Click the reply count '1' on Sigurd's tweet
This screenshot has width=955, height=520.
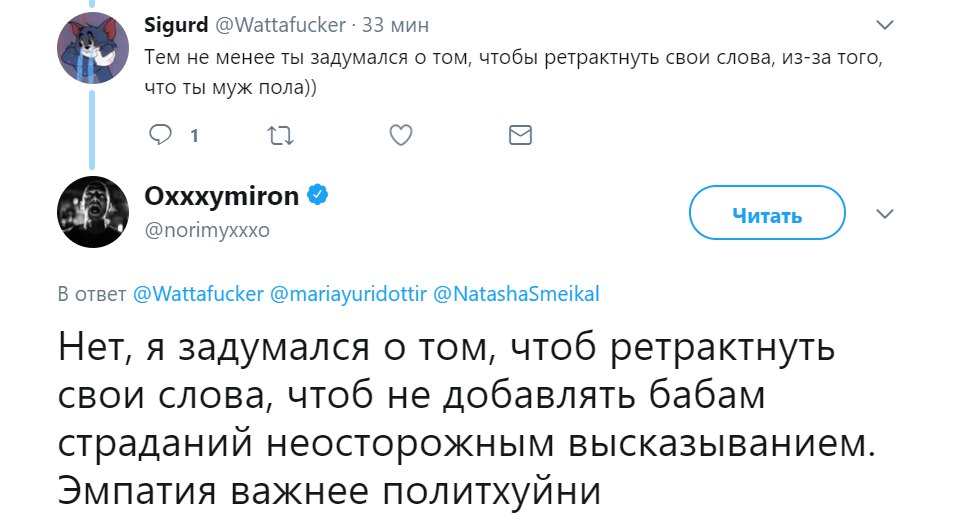(x=193, y=136)
